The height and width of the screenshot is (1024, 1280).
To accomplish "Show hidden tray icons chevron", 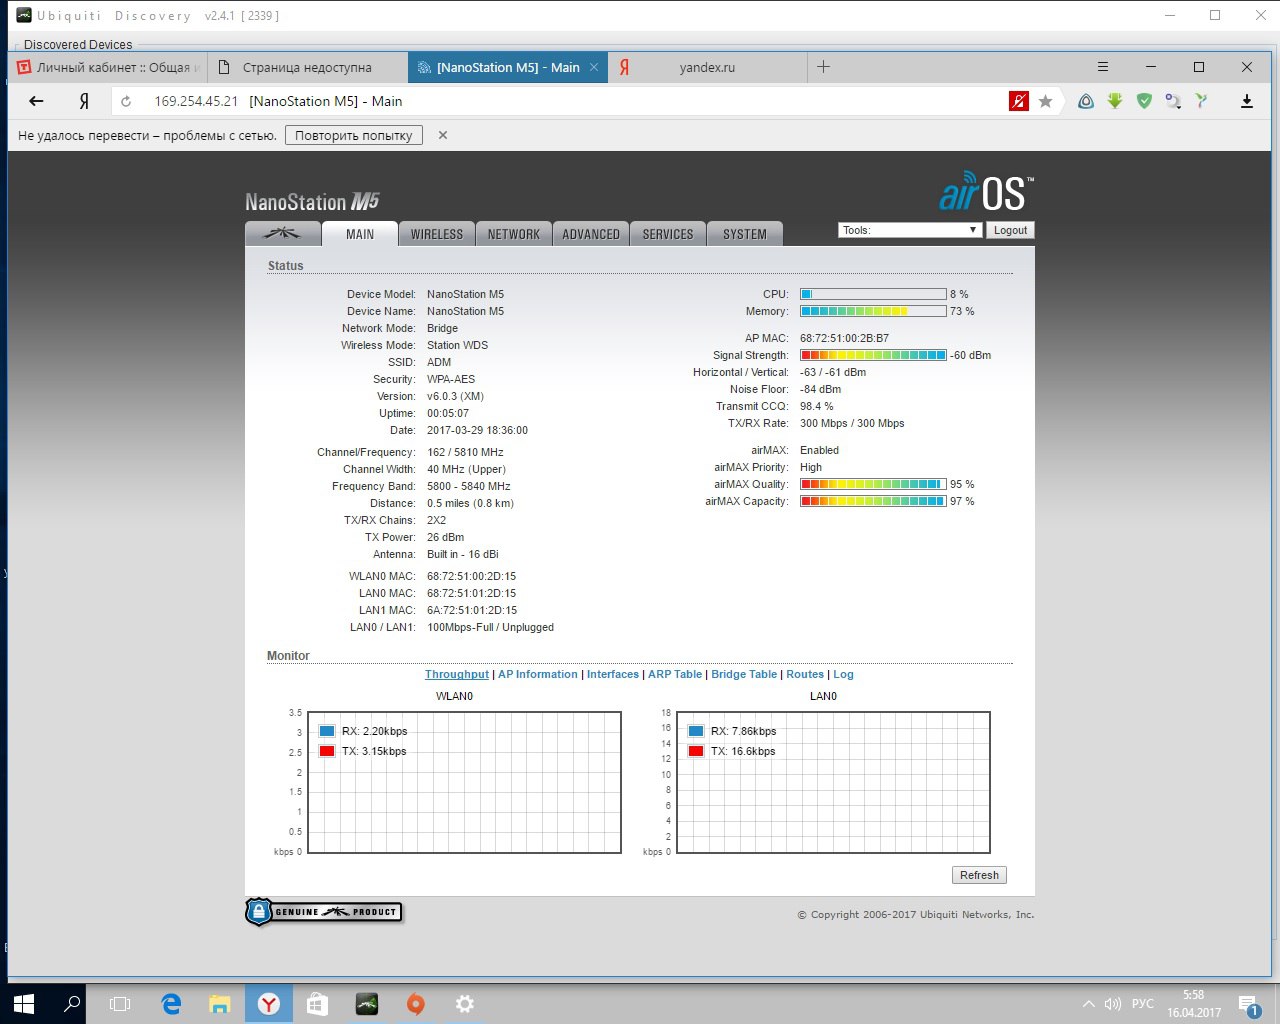I will (1089, 1004).
